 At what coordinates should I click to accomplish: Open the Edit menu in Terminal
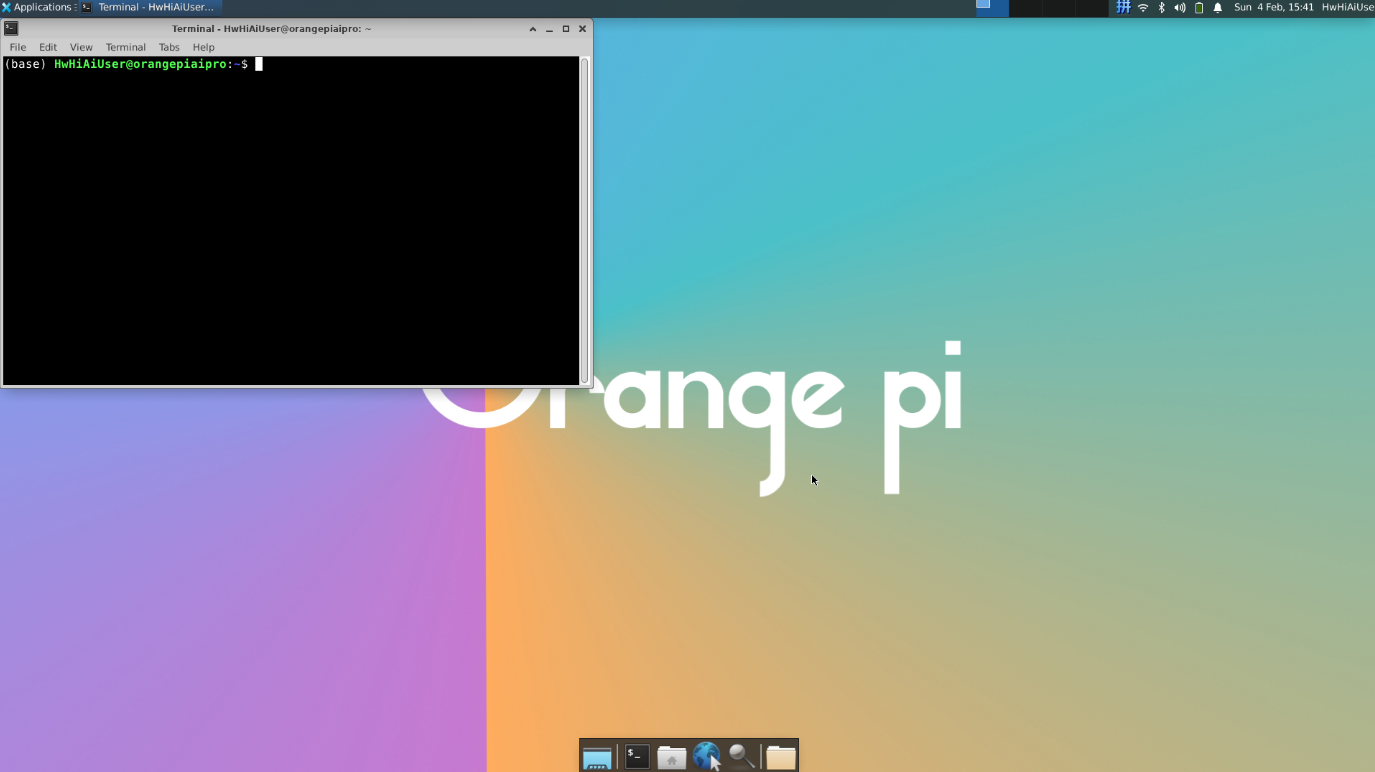(x=48, y=47)
